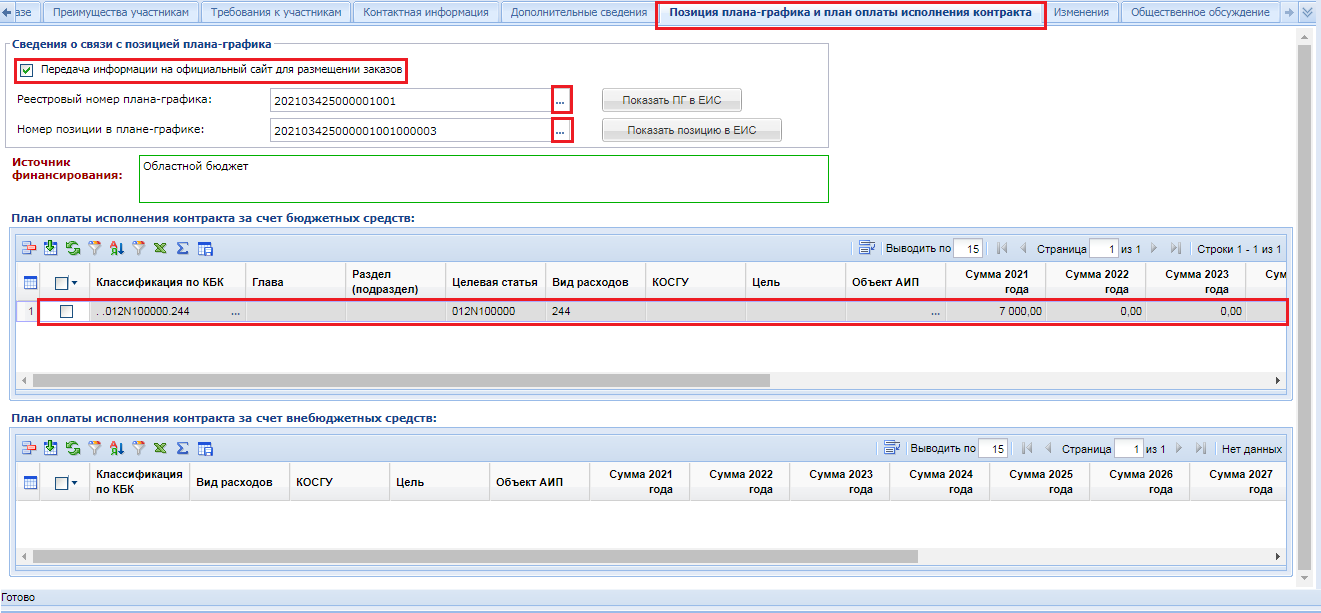The height and width of the screenshot is (613, 1321).
Task: Open column chooser icon in budget grid header
Action: pyautogui.click(x=30, y=283)
